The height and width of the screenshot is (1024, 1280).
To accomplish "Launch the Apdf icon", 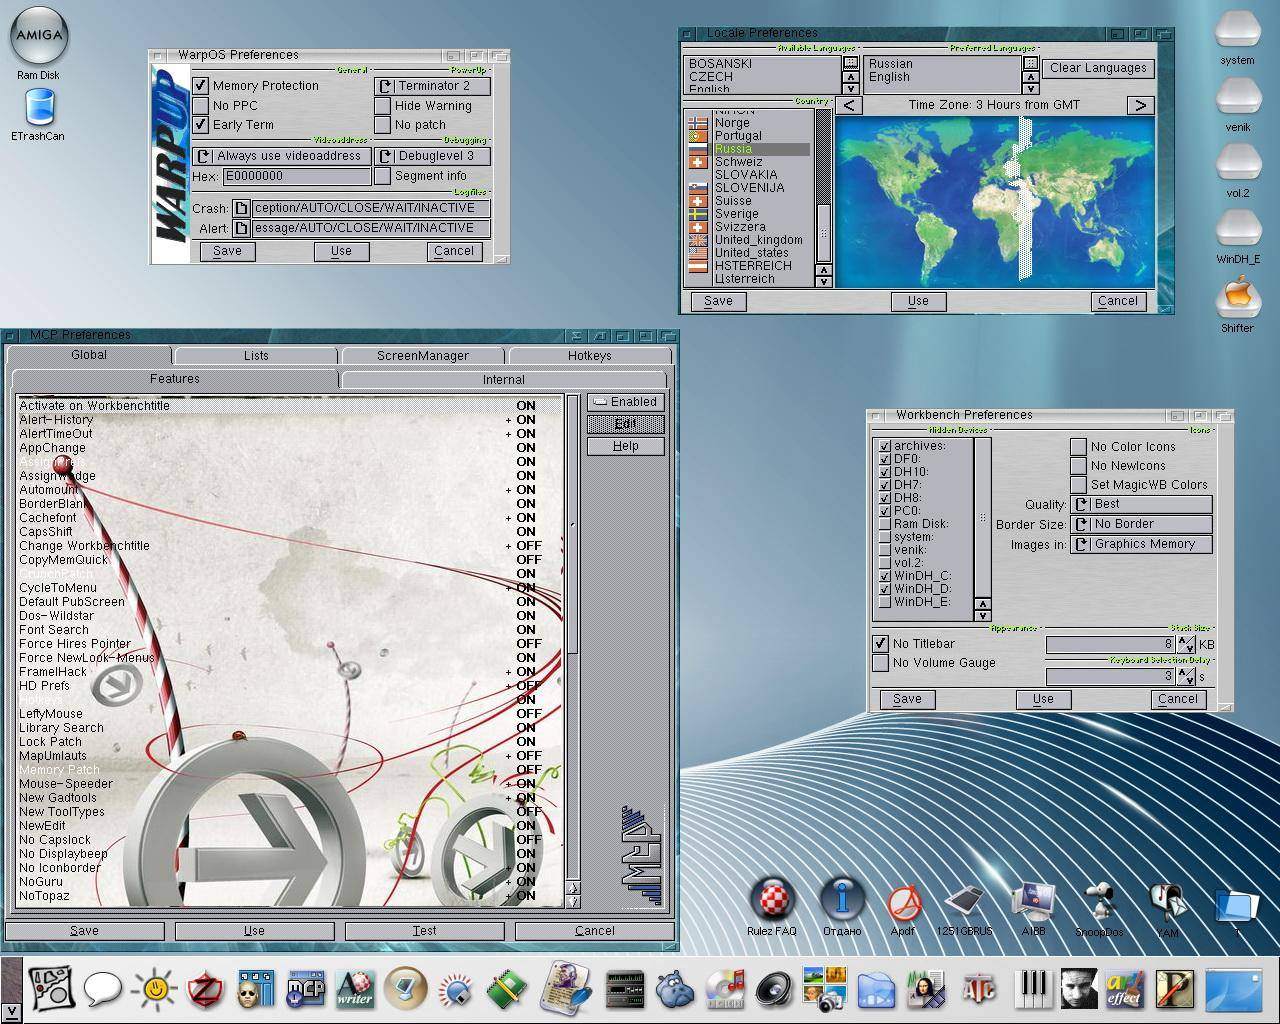I will tap(902, 904).
